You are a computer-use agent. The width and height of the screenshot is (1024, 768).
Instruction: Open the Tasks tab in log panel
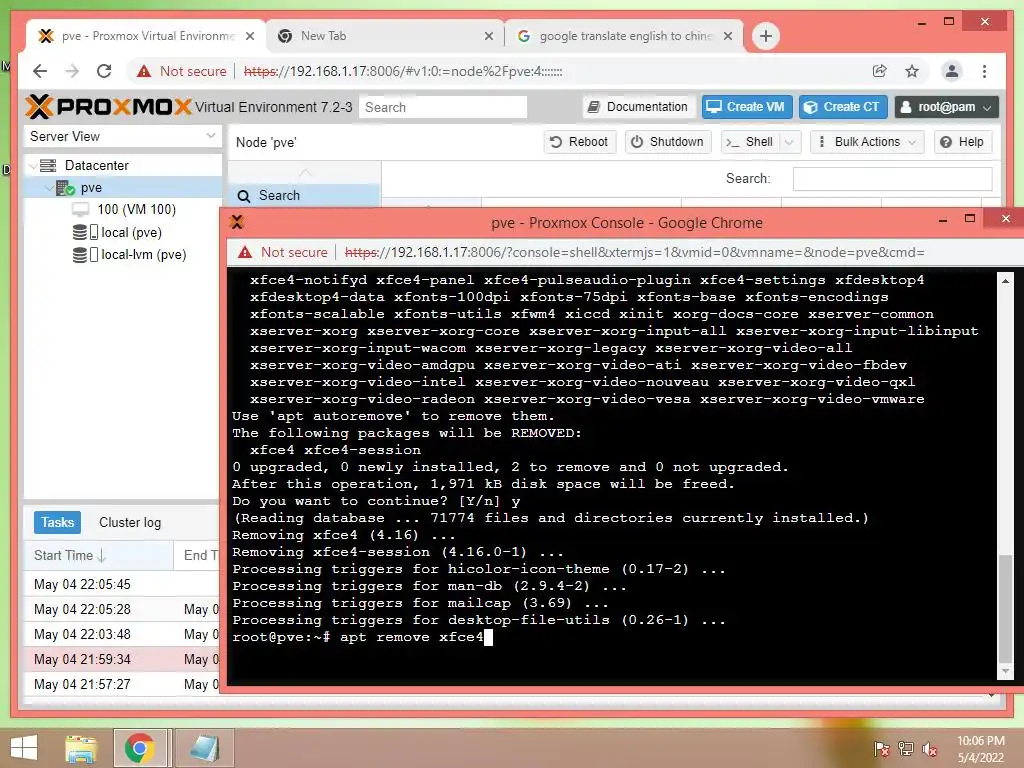[x=57, y=522]
